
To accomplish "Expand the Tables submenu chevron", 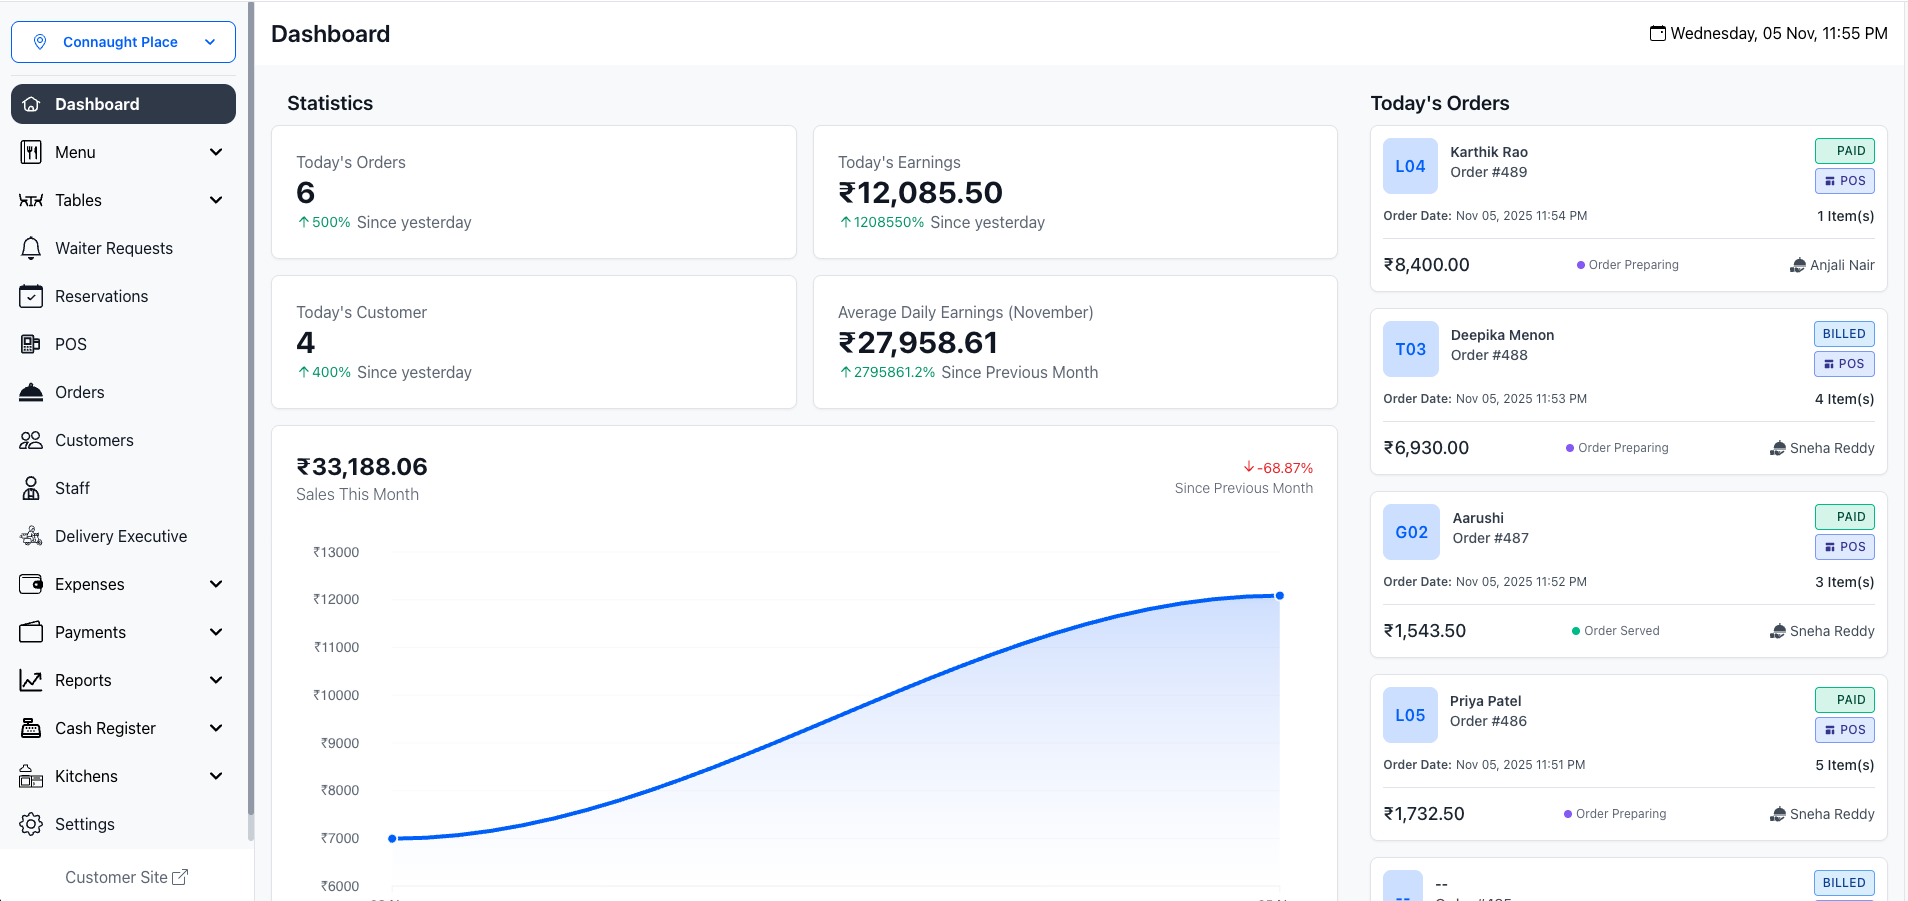I will pos(216,200).
